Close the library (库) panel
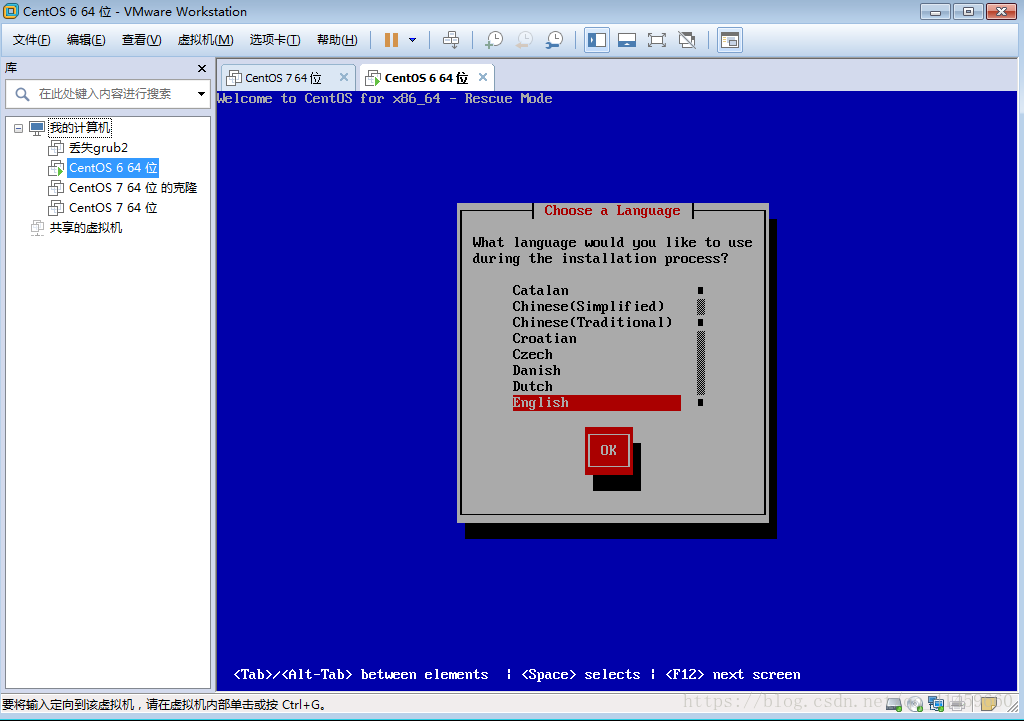Image resolution: width=1024 pixels, height=721 pixels. 202,68
